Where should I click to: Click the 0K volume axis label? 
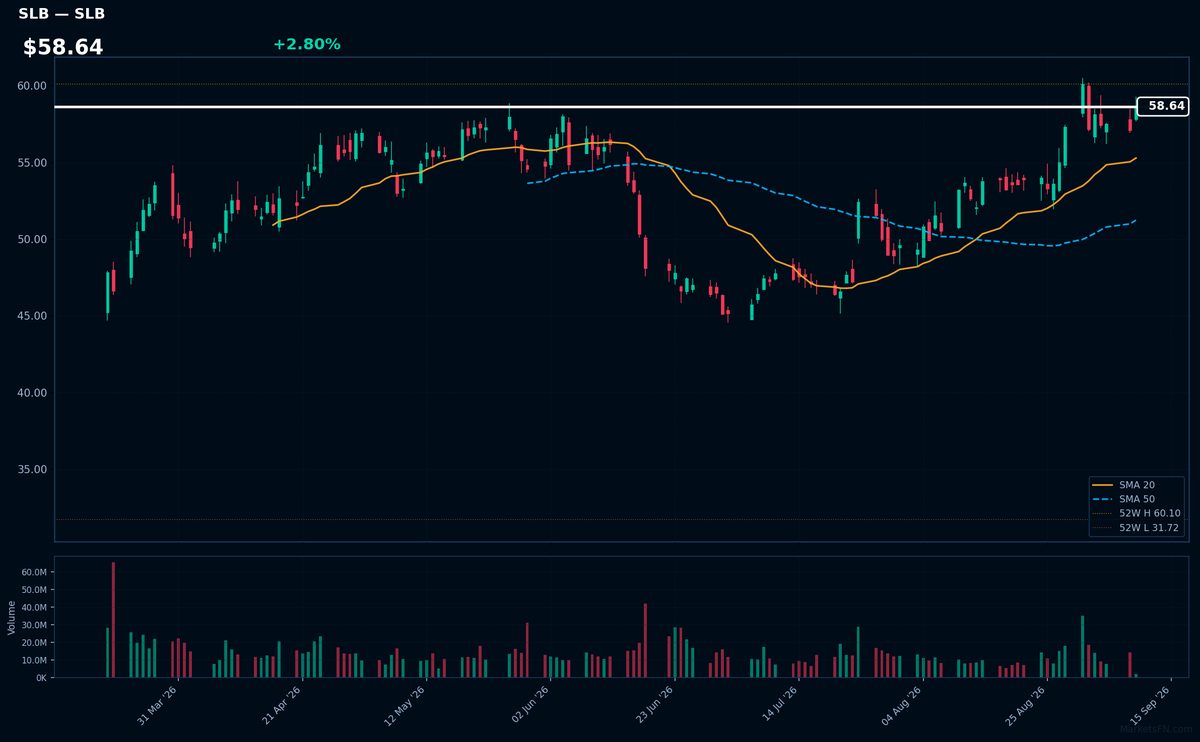(x=41, y=678)
